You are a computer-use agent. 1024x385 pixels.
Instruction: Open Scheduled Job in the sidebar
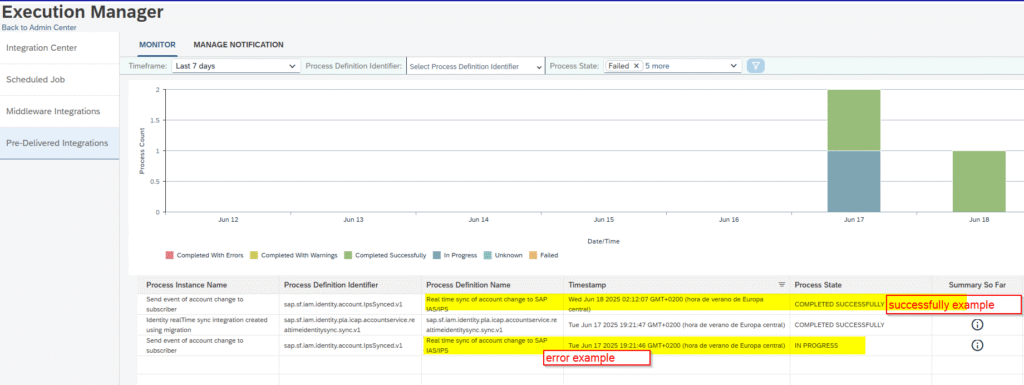(x=59, y=80)
